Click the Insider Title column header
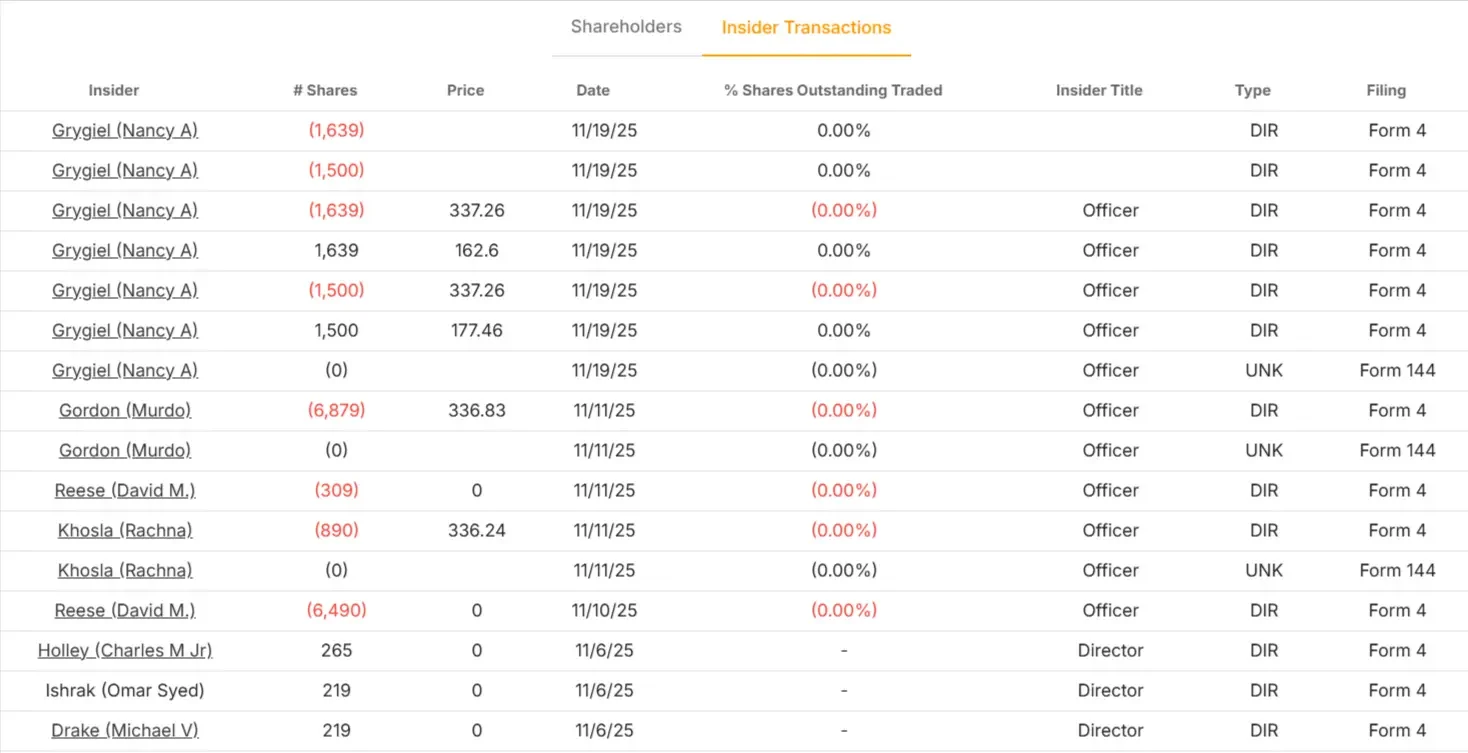 pyautogui.click(x=1099, y=90)
